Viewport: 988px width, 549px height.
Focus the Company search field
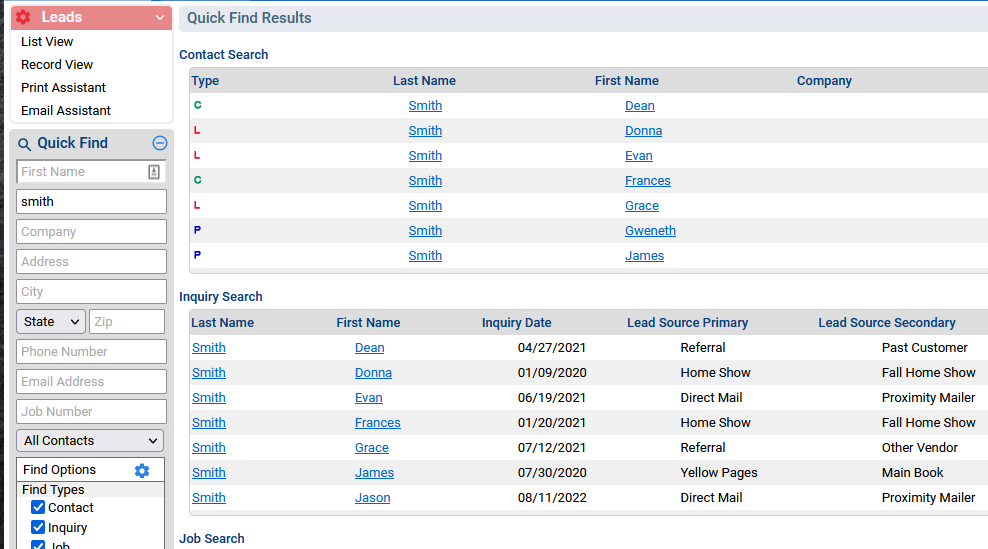91,231
